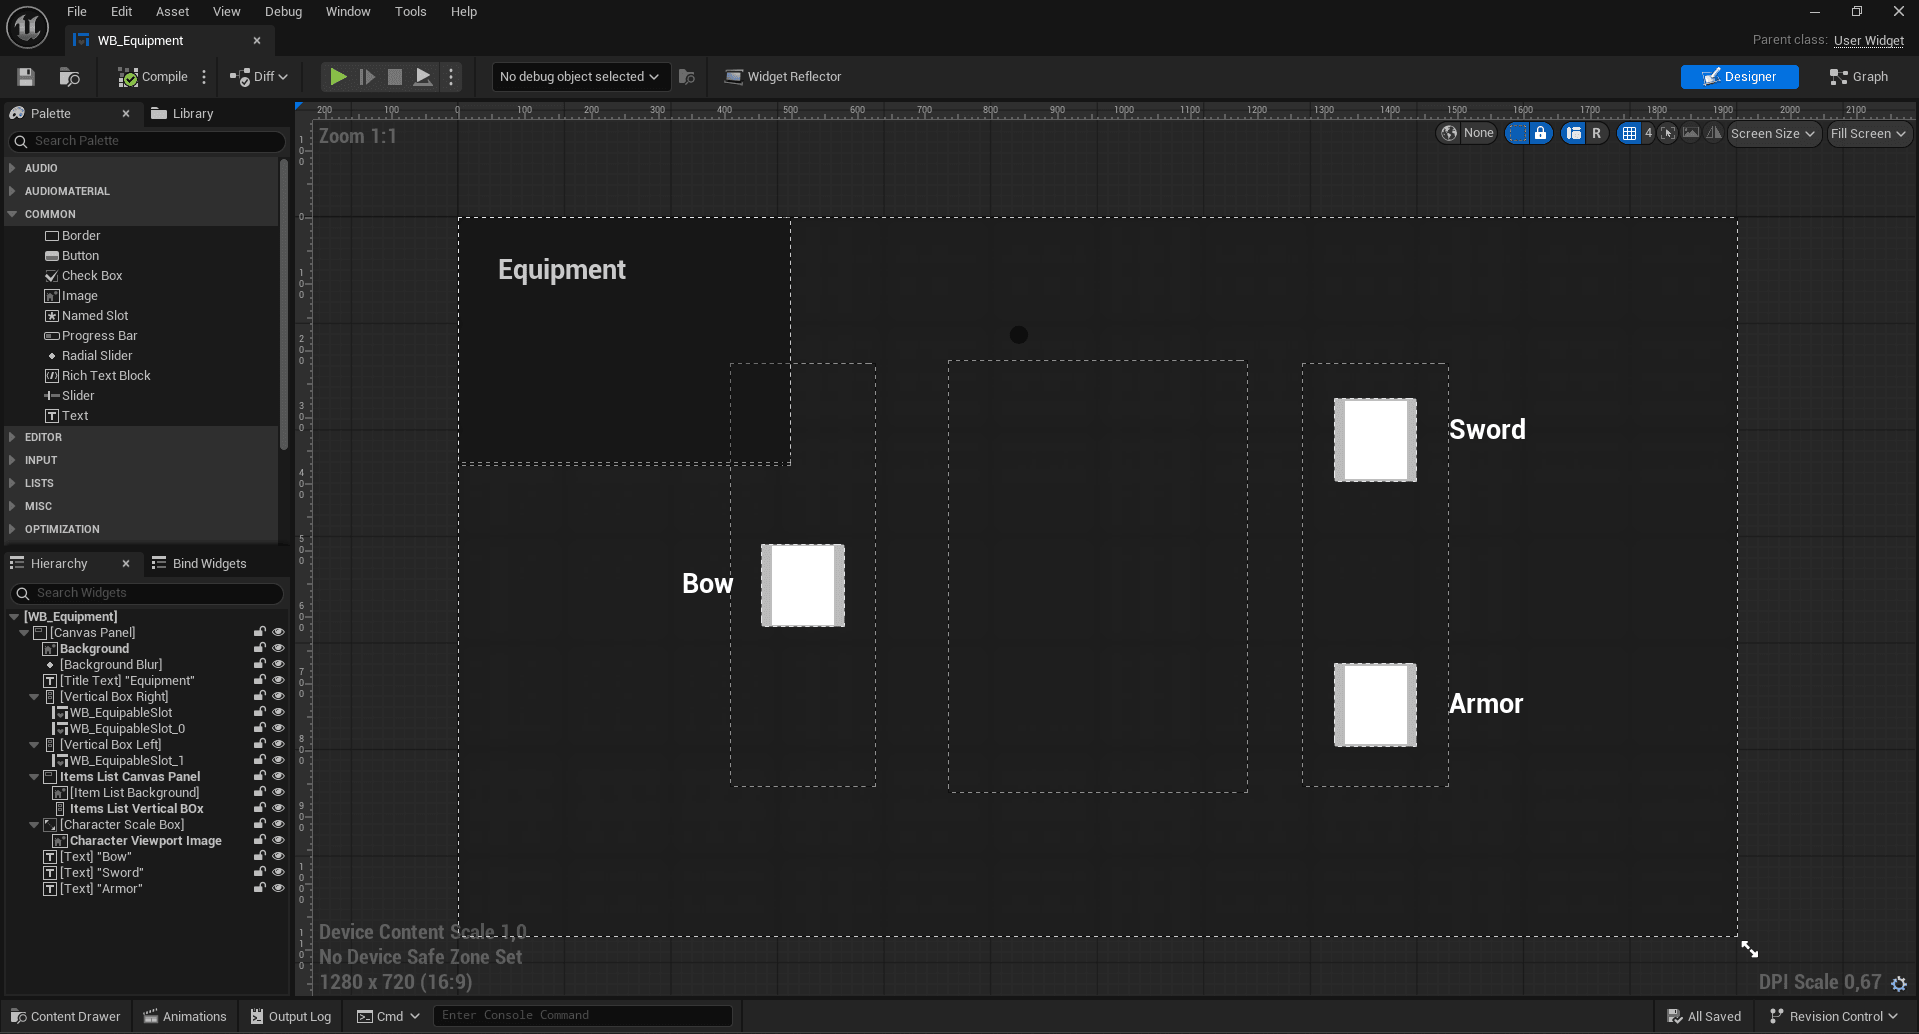The height and width of the screenshot is (1034, 1919).
Task: Compile the widget blueprint
Action: pyautogui.click(x=153, y=77)
